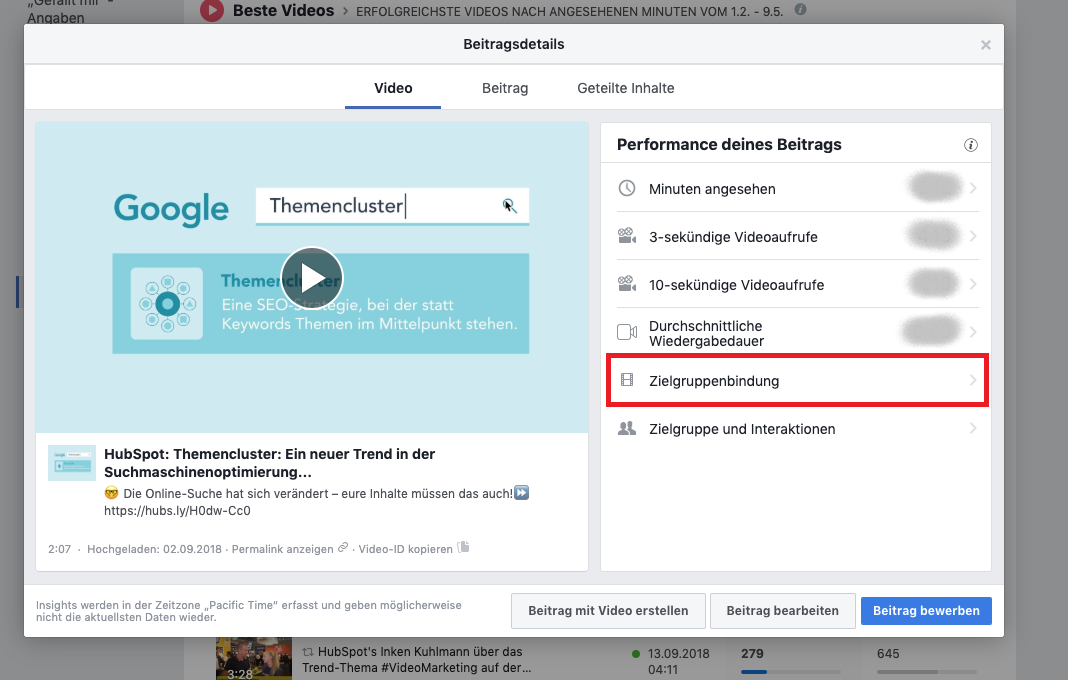Click the people icon for Zielgruppe und Interaktionen
The image size is (1068, 680).
(627, 428)
